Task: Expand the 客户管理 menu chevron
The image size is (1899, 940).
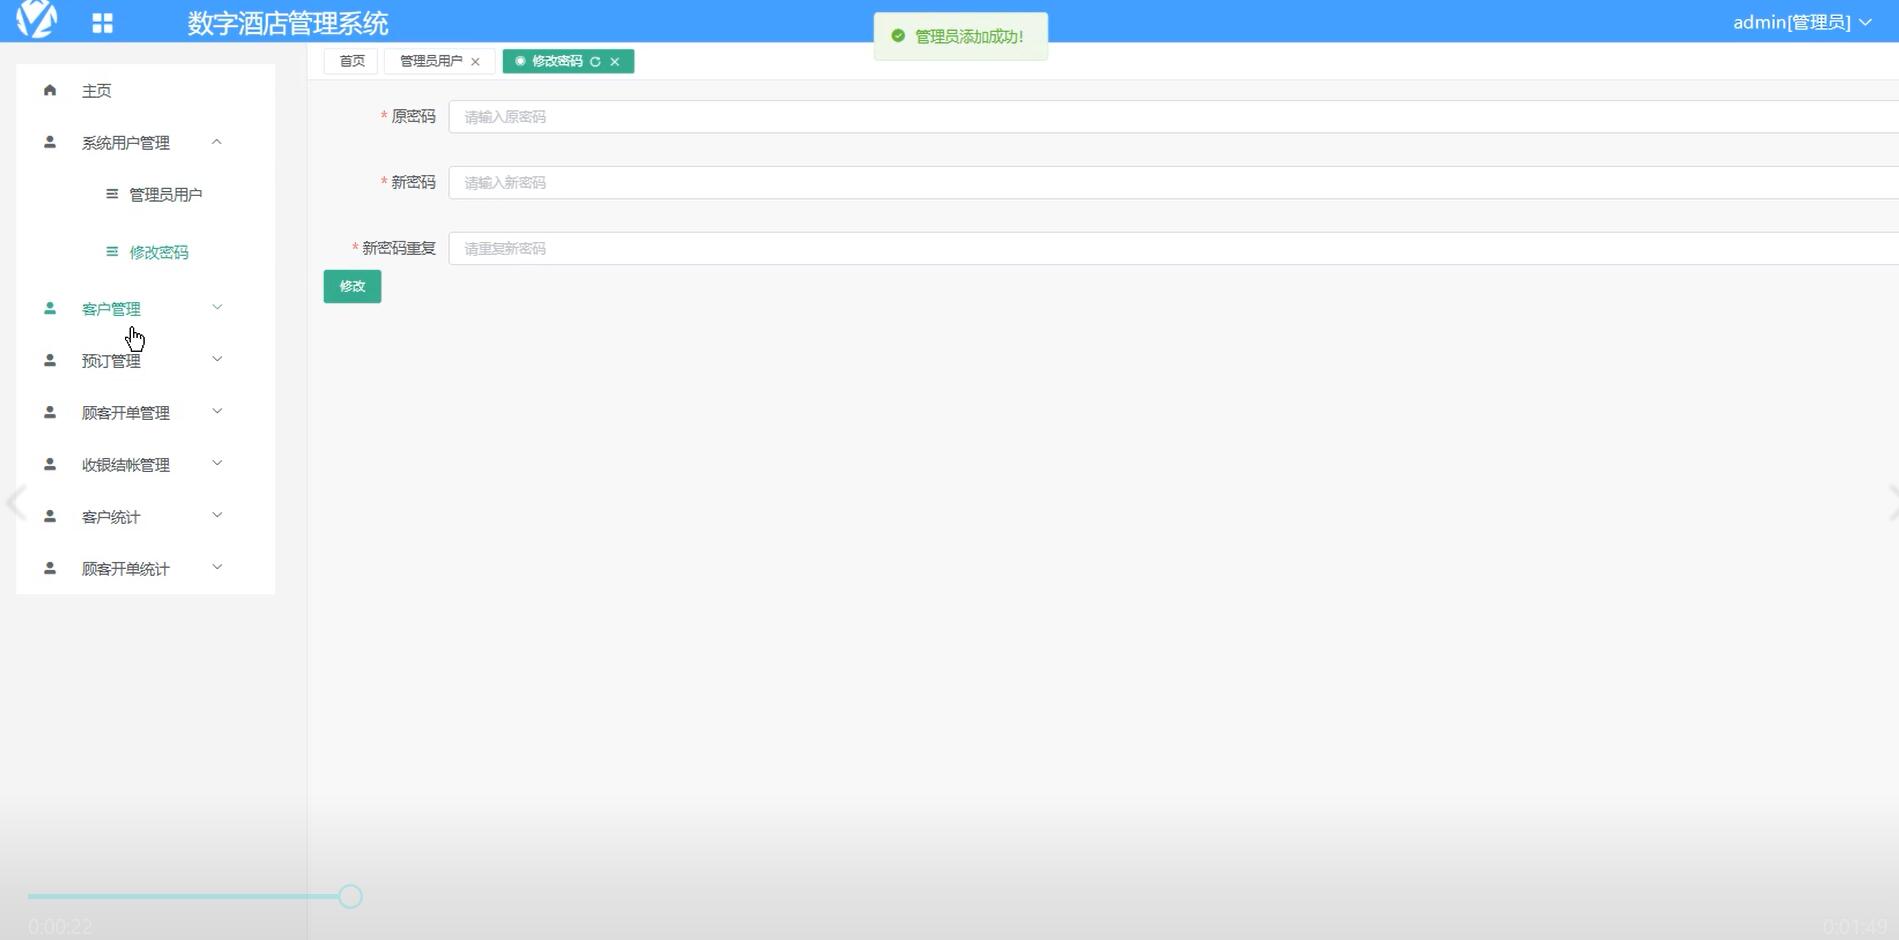Action: [x=217, y=308]
